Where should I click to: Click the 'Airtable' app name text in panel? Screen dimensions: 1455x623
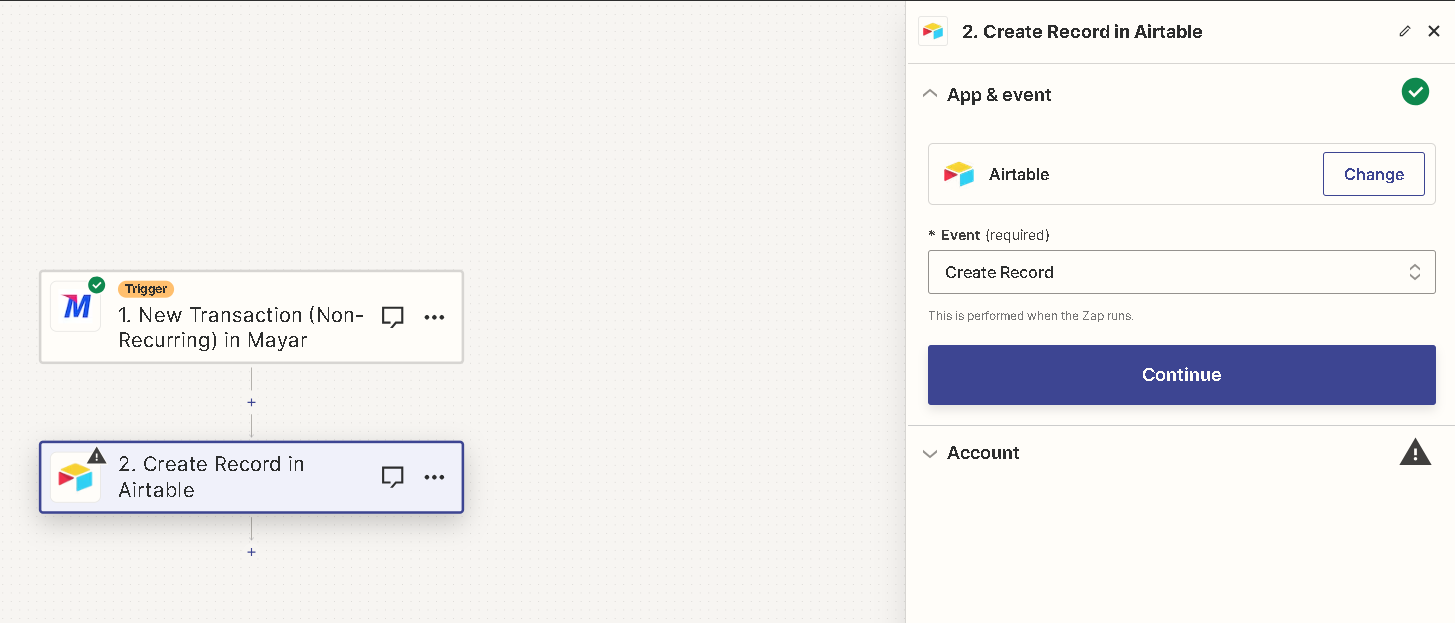point(1019,174)
